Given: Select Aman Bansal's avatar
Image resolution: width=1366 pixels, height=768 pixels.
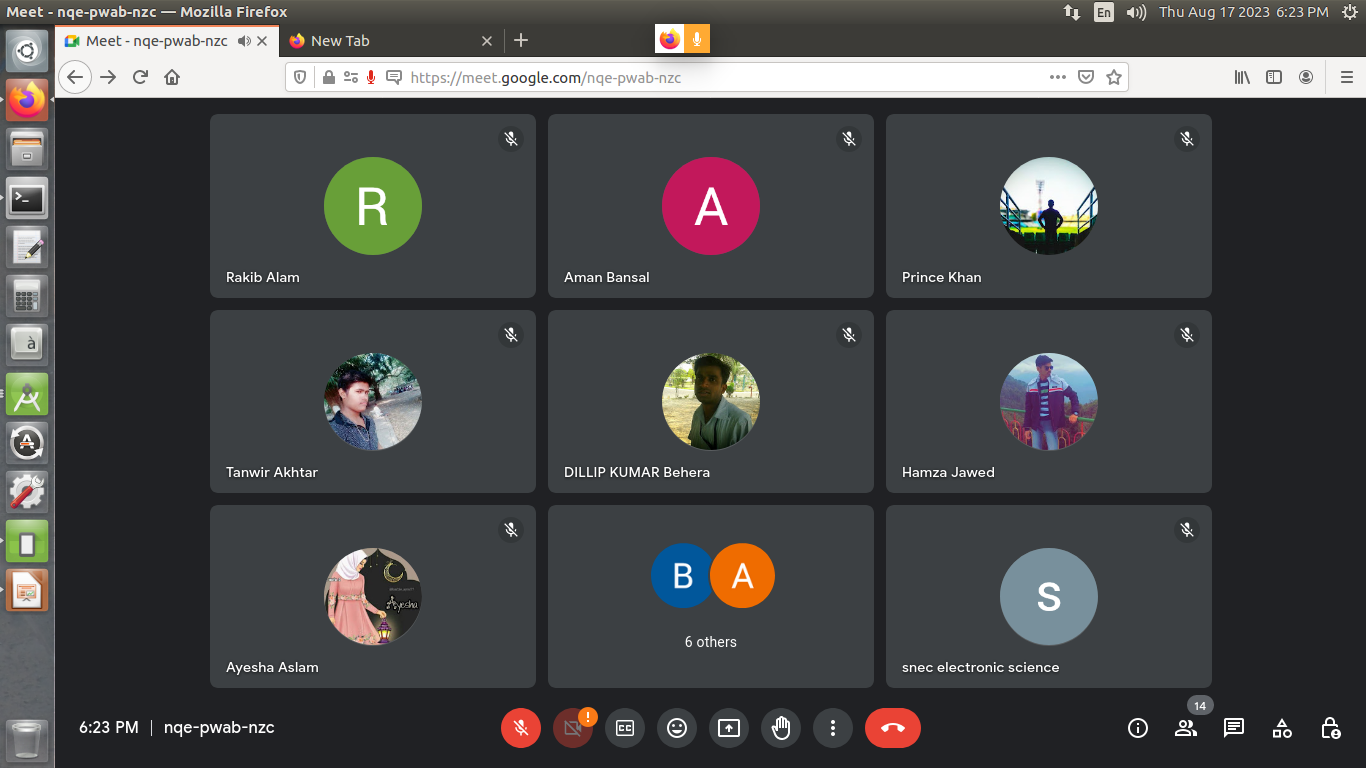Looking at the screenshot, I should [x=711, y=206].
